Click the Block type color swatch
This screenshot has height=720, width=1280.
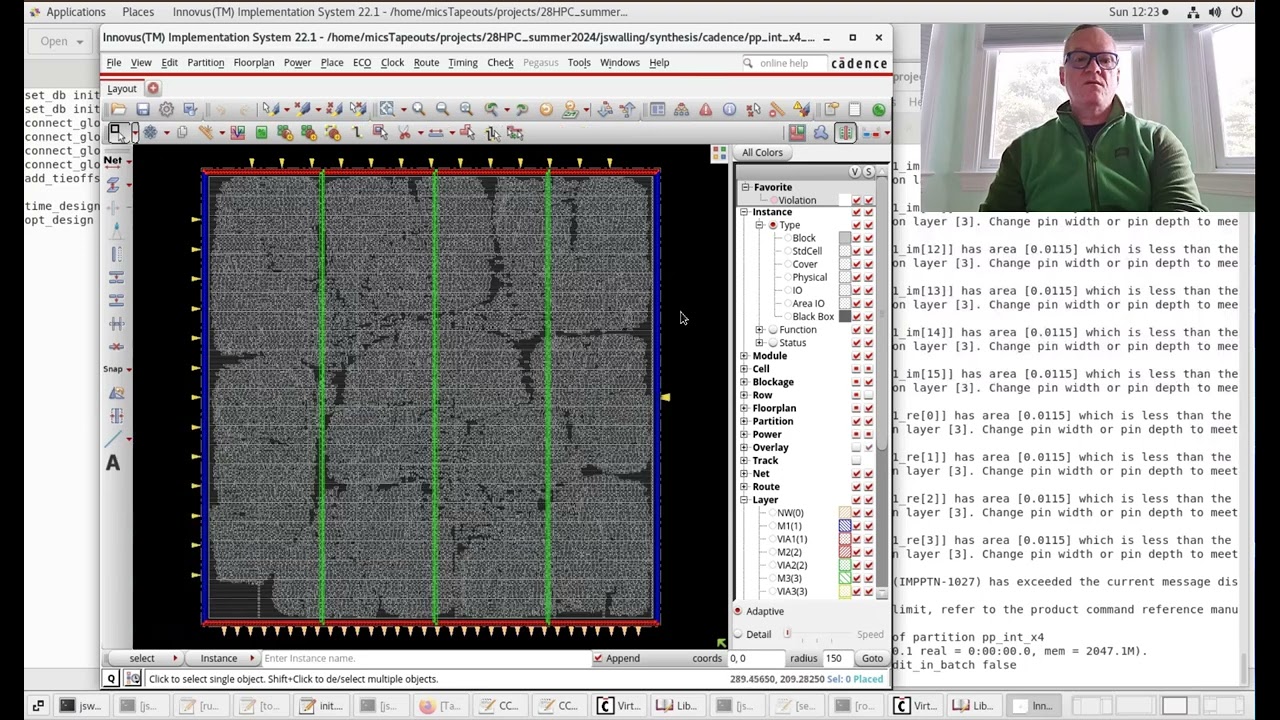845,238
